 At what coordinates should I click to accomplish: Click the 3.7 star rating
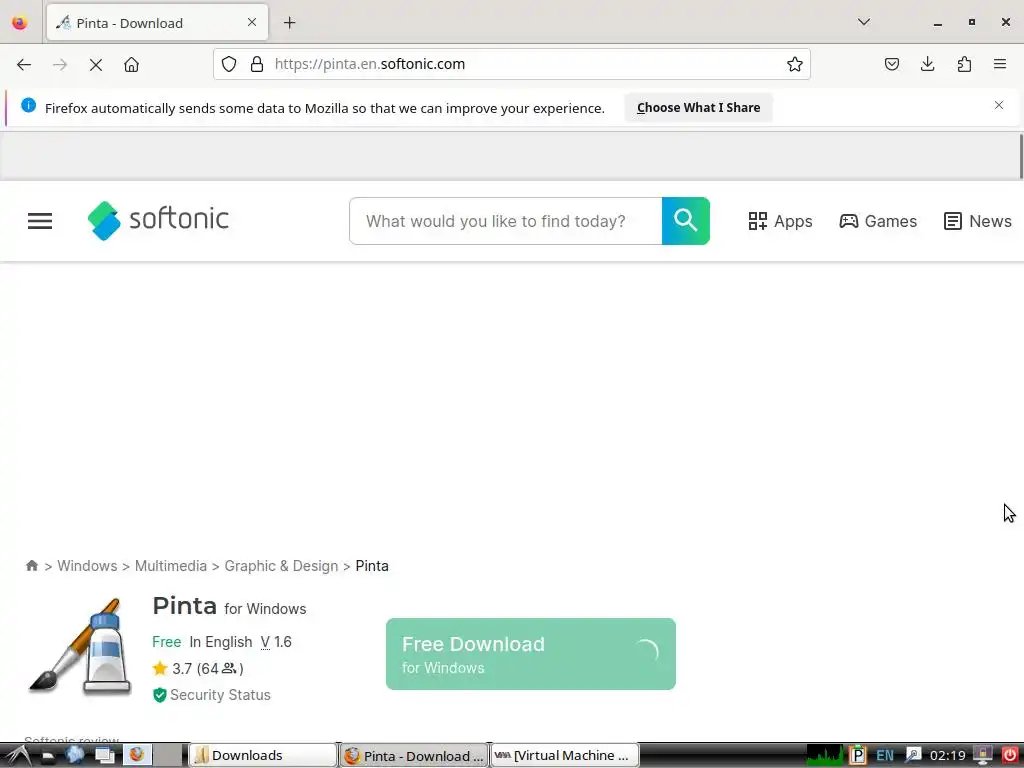click(x=198, y=669)
